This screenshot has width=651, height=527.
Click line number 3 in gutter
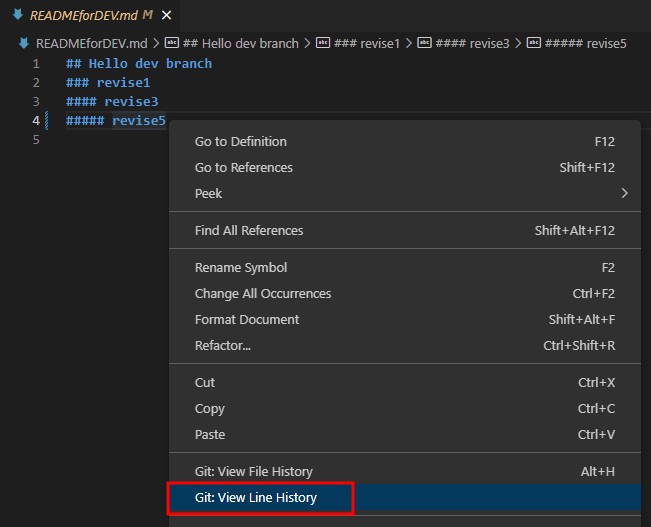tap(36, 102)
